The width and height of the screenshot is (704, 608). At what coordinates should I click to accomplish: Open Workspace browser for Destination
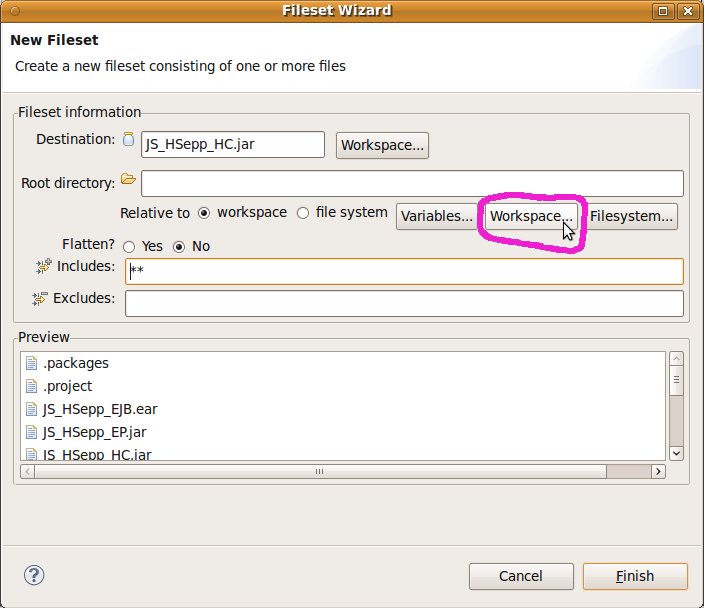pos(383,145)
